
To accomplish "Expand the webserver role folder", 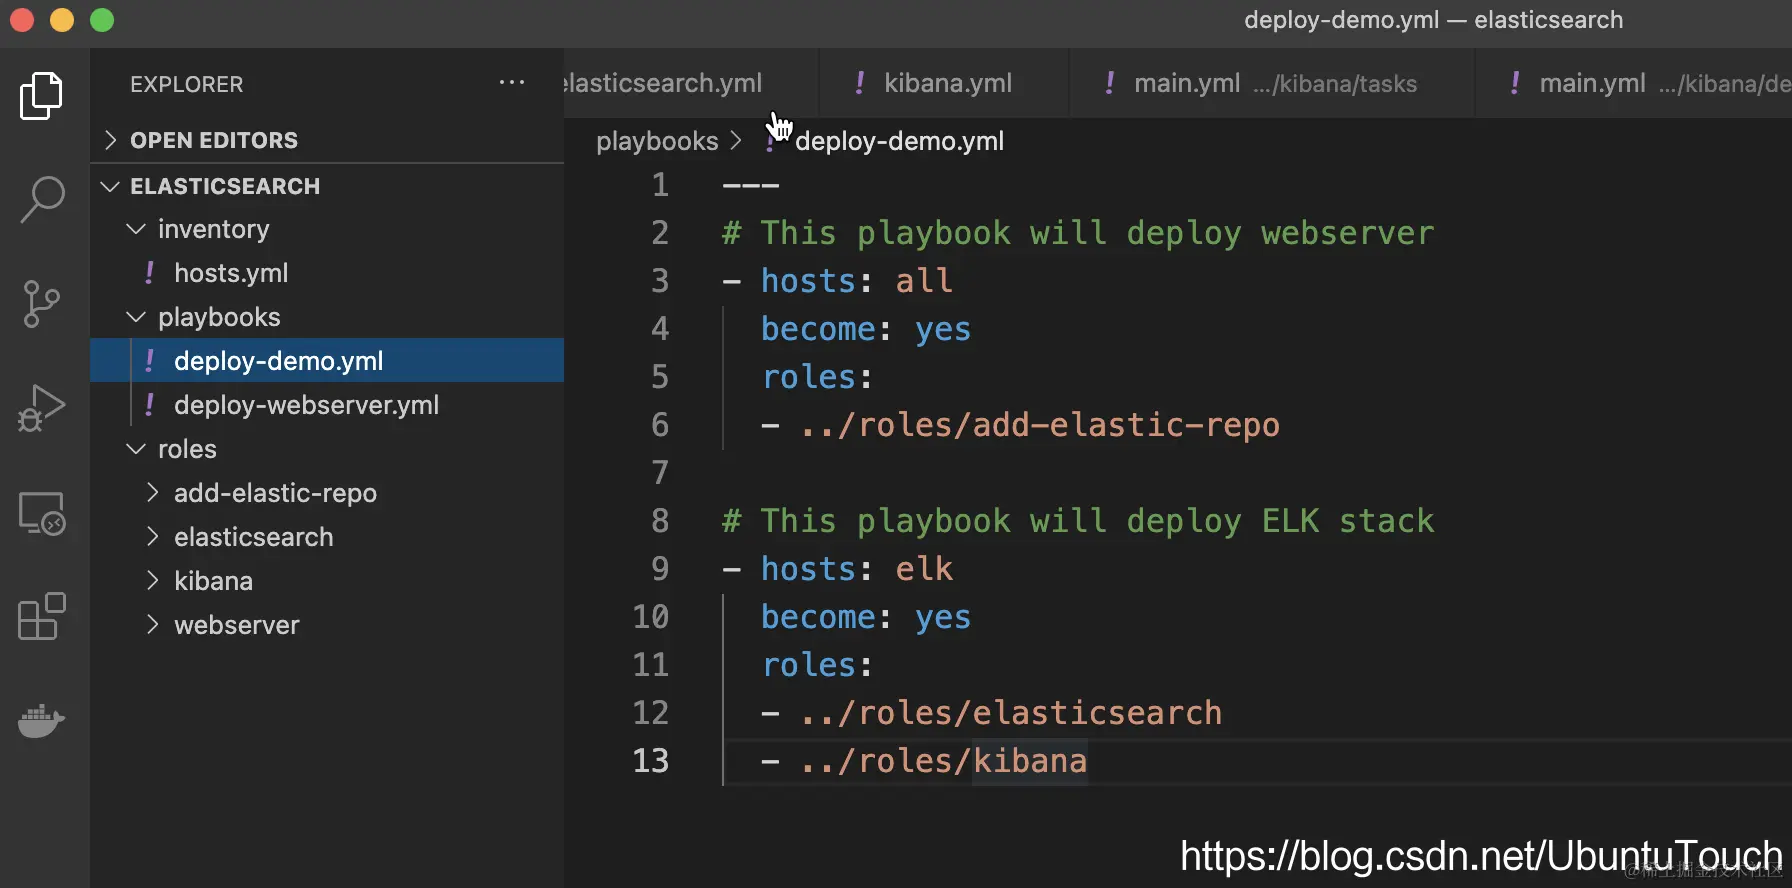I will (x=327, y=625).
